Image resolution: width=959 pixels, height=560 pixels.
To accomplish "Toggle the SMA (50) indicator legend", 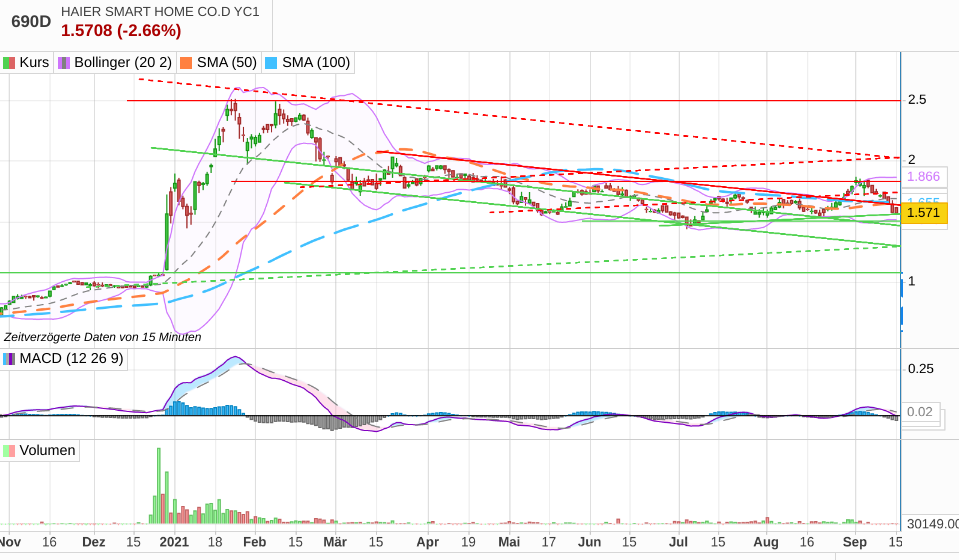I will point(219,63).
